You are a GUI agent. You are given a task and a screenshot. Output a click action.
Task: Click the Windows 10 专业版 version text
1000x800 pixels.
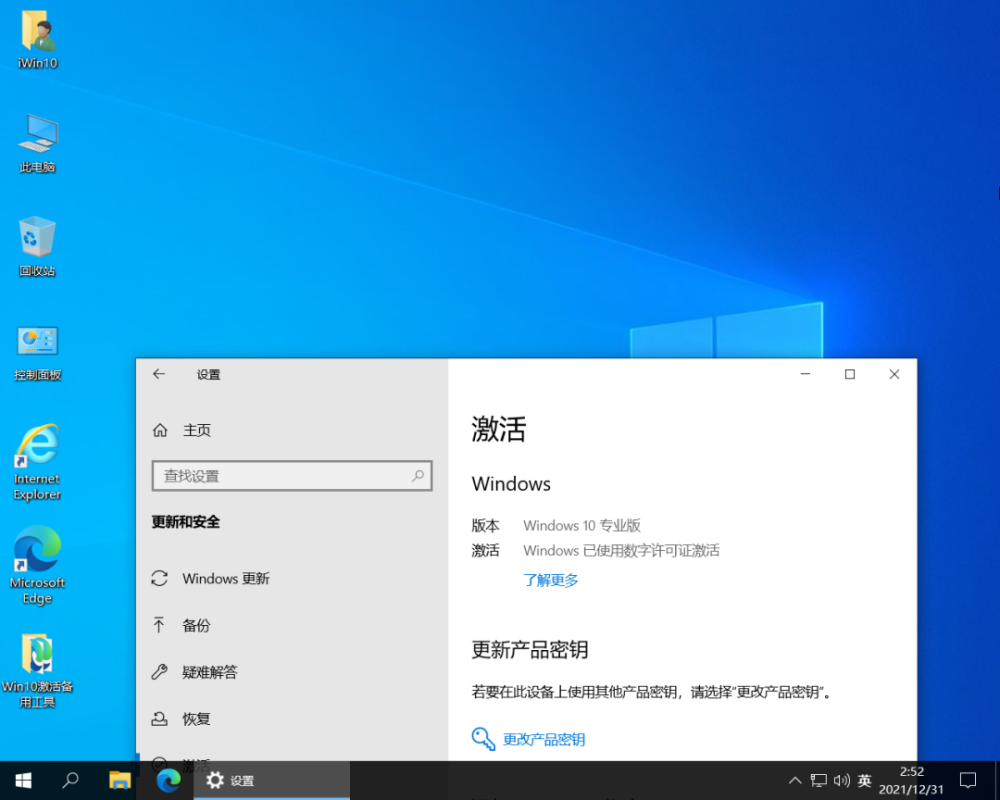coord(582,526)
